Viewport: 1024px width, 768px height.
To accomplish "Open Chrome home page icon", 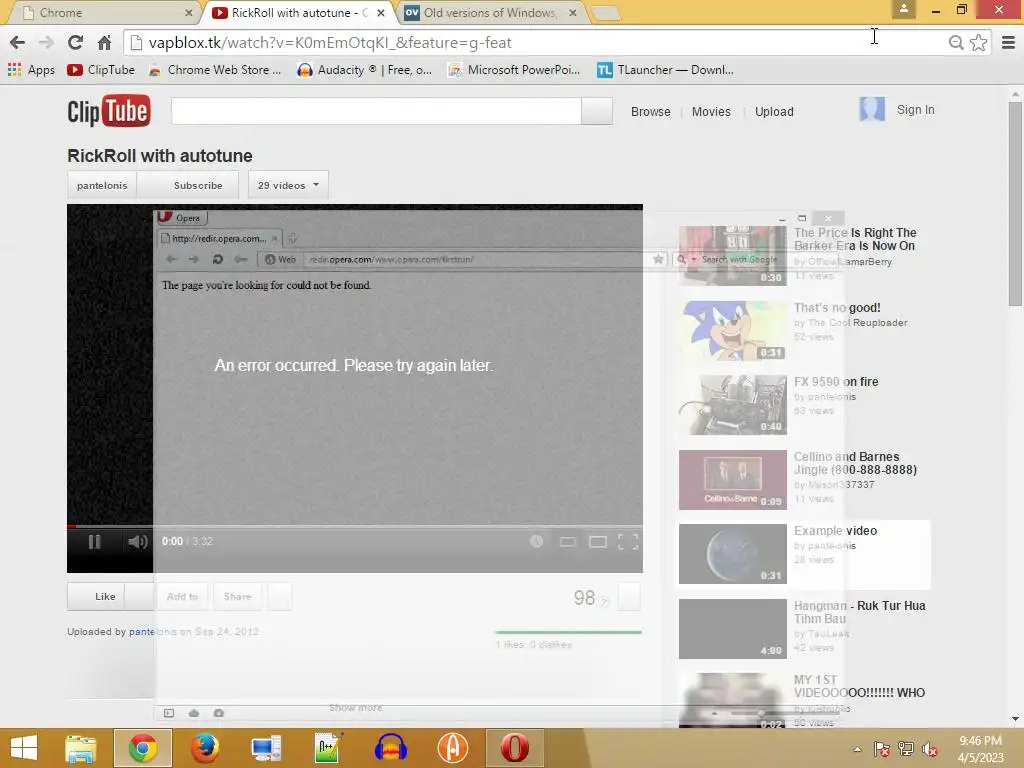I will (104, 42).
